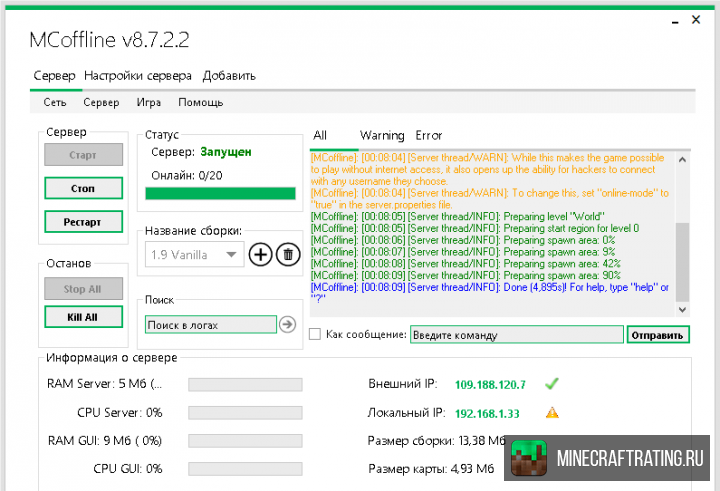The height and width of the screenshot is (491, 720).
Task: Click the CPU Server usage bar
Action: [245, 412]
